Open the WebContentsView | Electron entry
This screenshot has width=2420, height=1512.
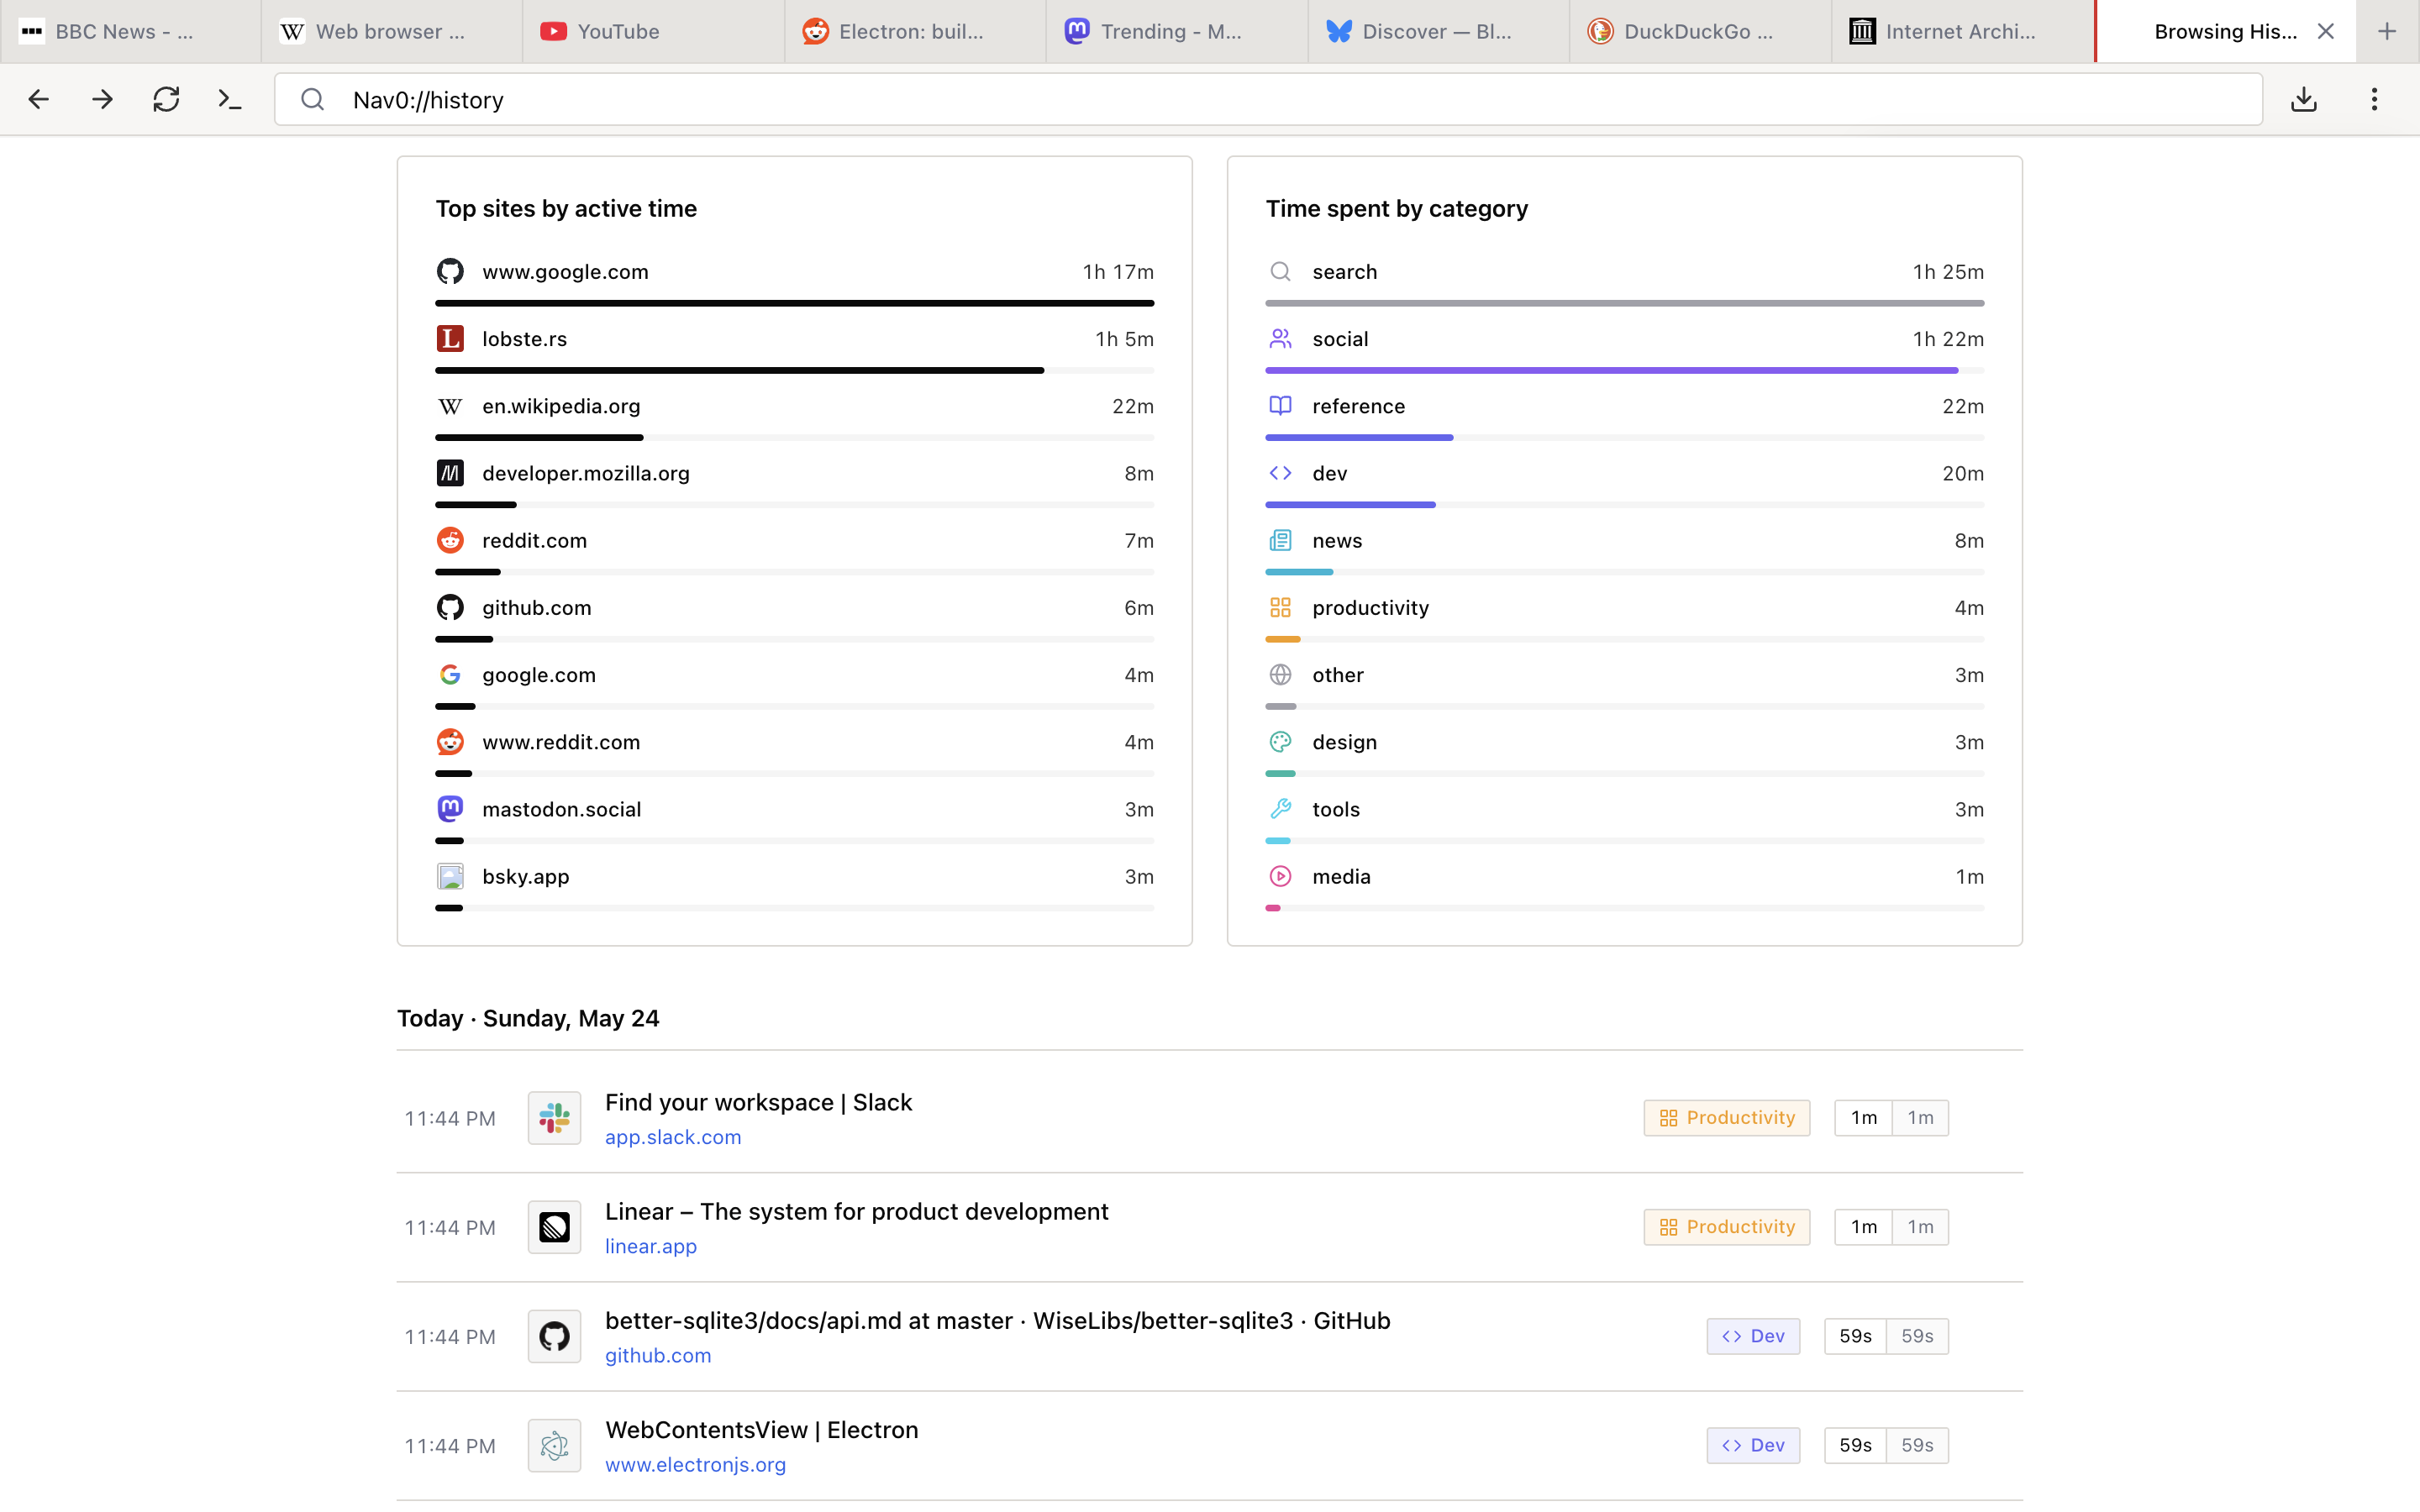[761, 1430]
